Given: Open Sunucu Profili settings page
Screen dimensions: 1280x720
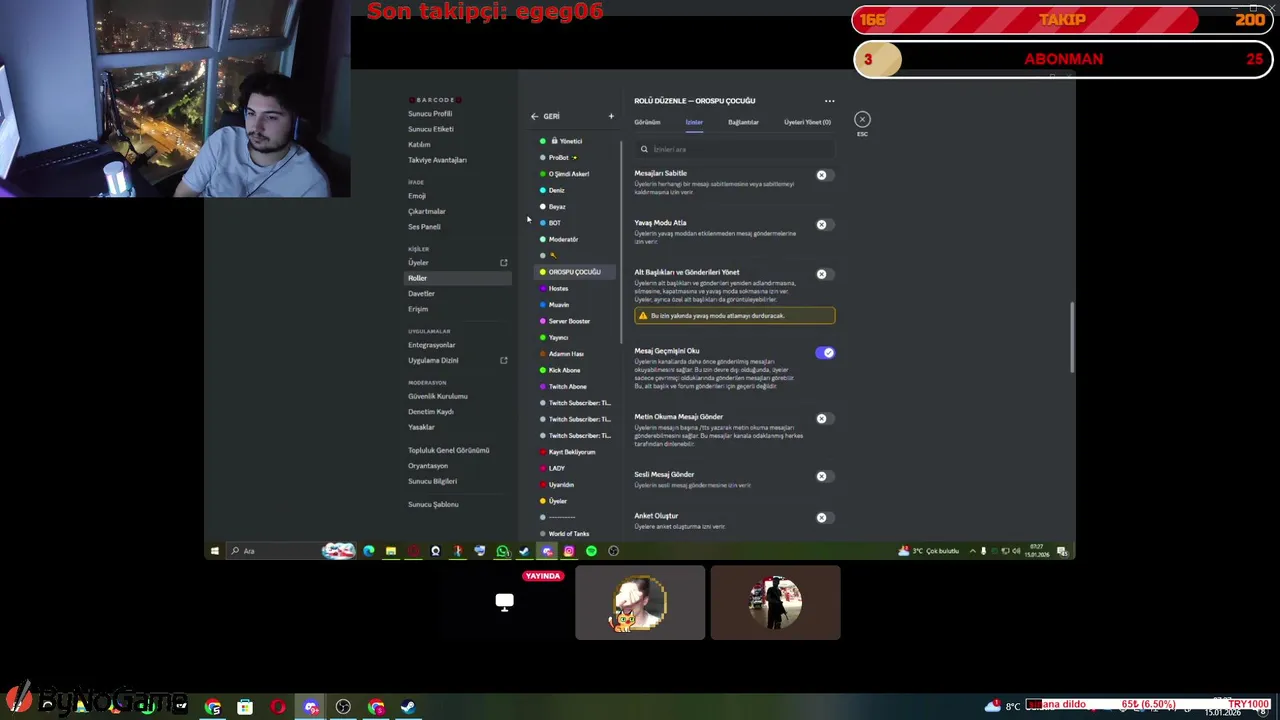Looking at the screenshot, I should pyautogui.click(x=430, y=114).
